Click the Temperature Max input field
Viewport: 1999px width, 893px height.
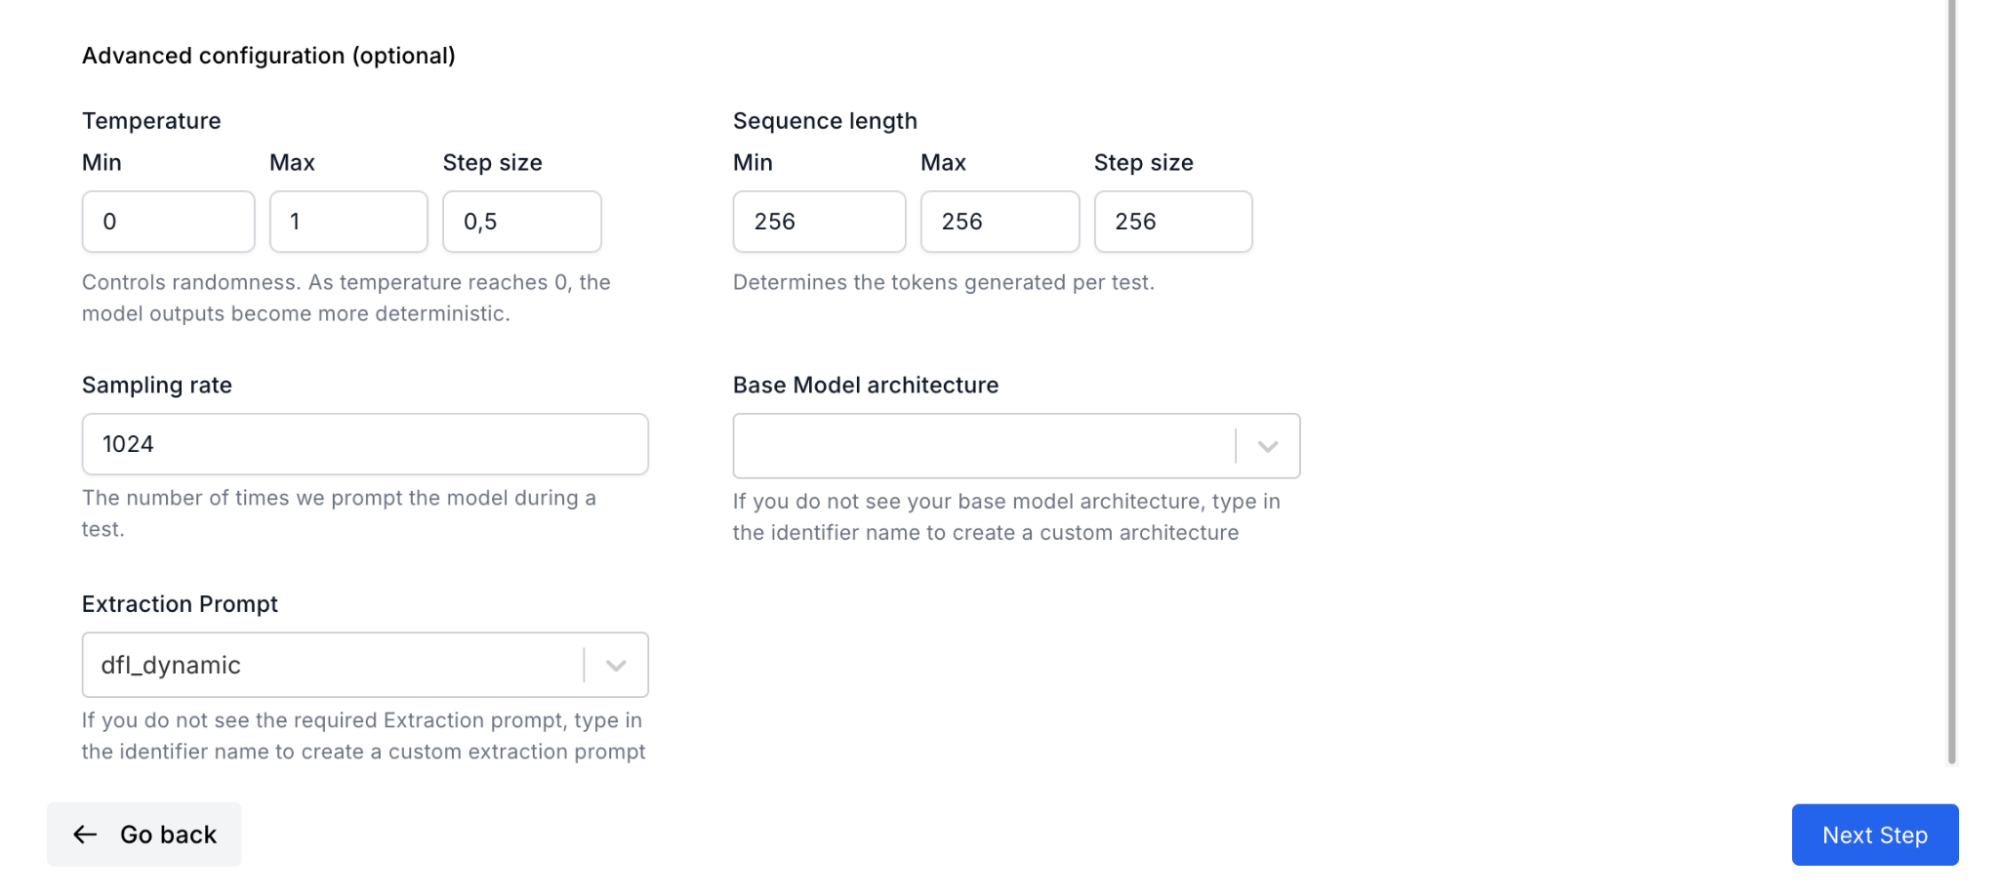348,222
